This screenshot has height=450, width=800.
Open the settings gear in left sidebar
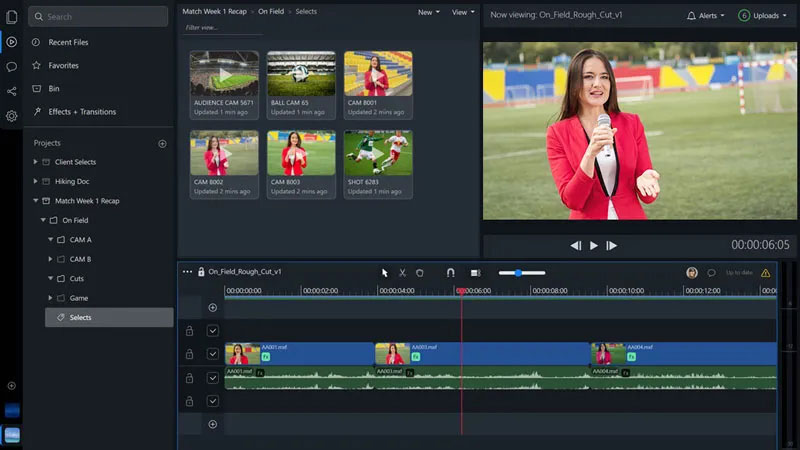(12, 116)
